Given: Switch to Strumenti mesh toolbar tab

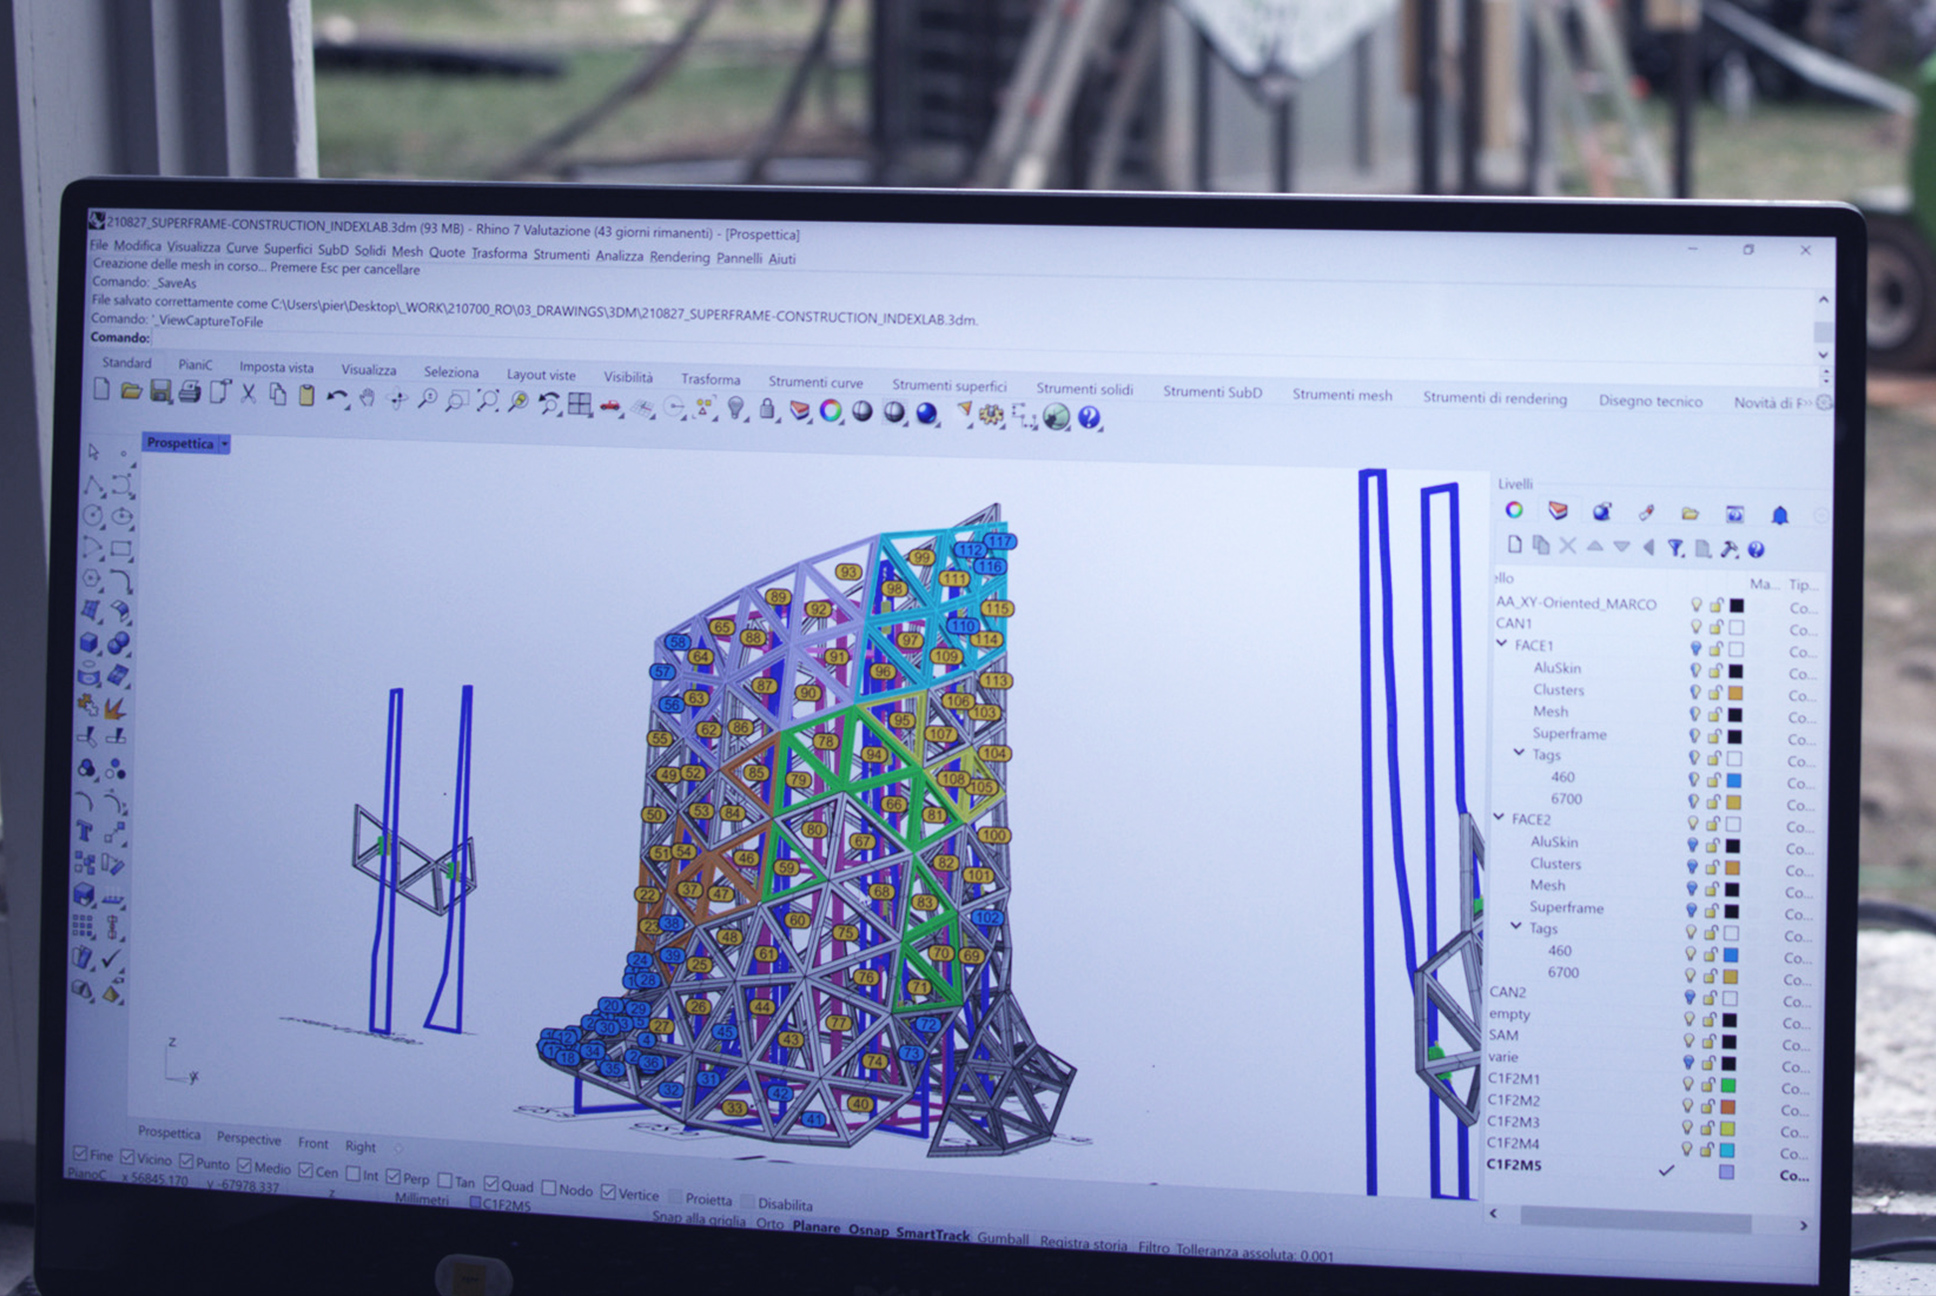Looking at the screenshot, I should tap(1341, 395).
